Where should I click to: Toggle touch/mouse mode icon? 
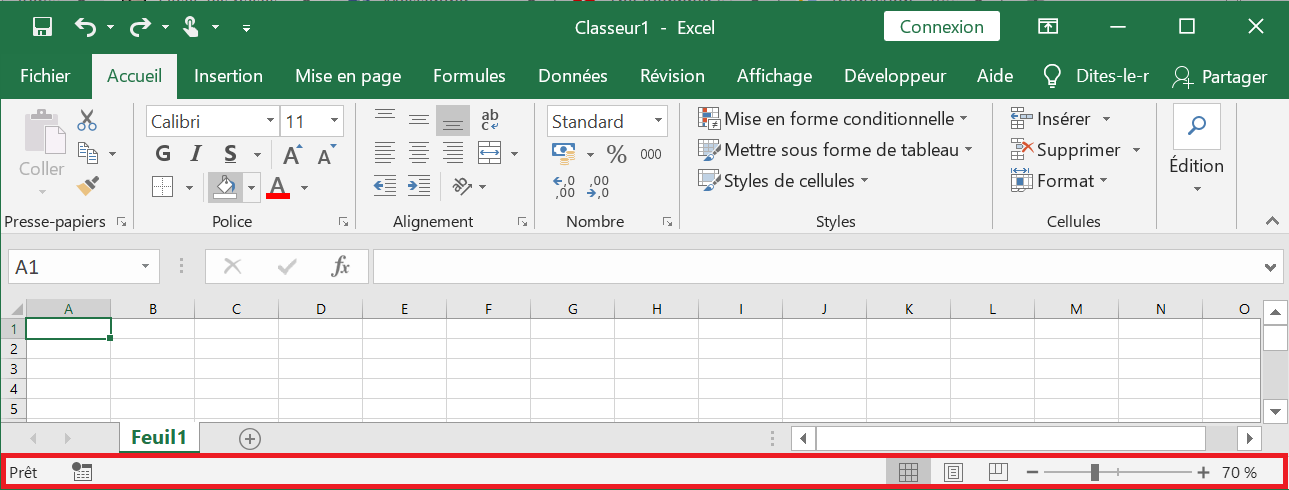pos(192,27)
